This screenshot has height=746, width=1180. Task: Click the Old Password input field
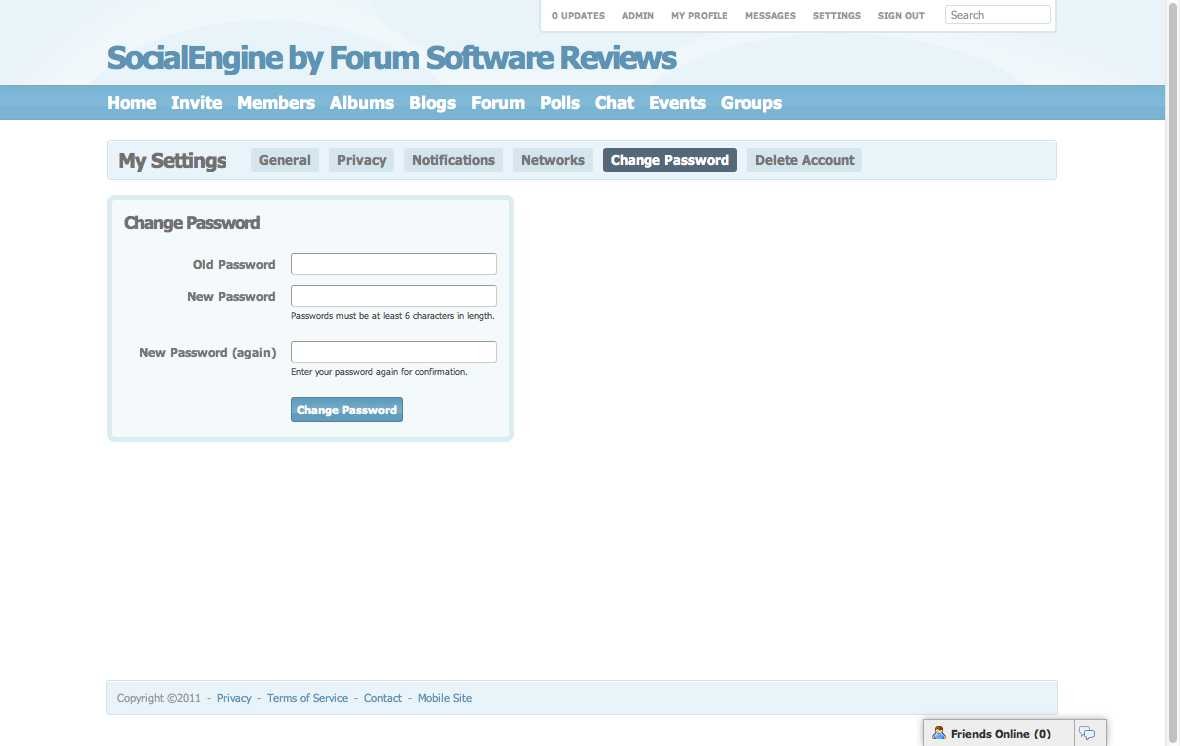(x=393, y=264)
